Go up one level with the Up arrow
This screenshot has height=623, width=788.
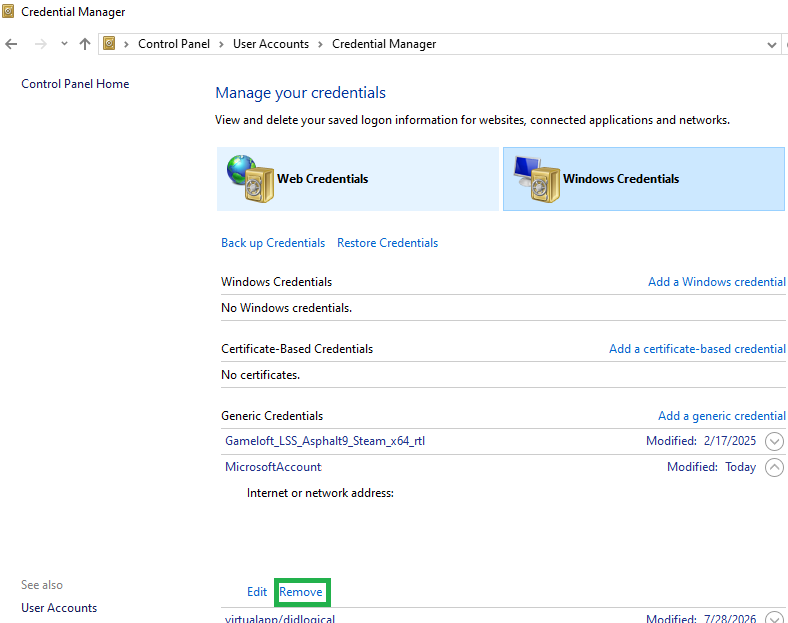85,44
